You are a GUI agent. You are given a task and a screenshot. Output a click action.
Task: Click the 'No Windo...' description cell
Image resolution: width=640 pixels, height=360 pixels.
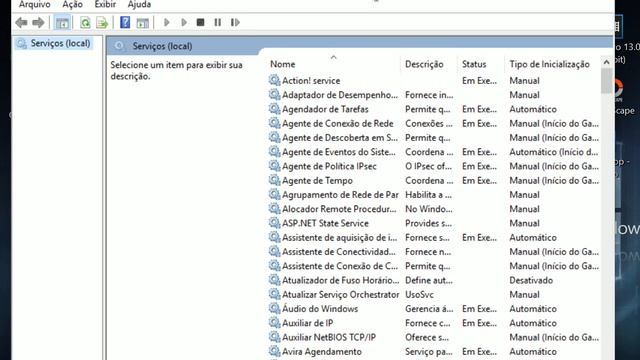[x=429, y=209]
